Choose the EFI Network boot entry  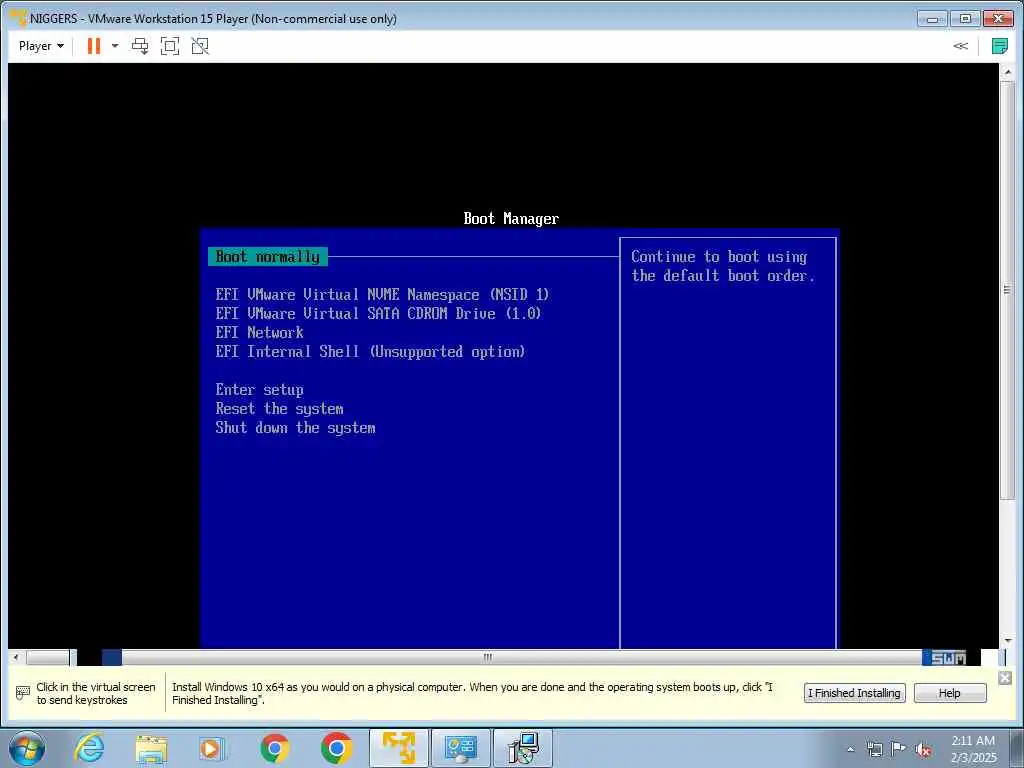(259, 332)
